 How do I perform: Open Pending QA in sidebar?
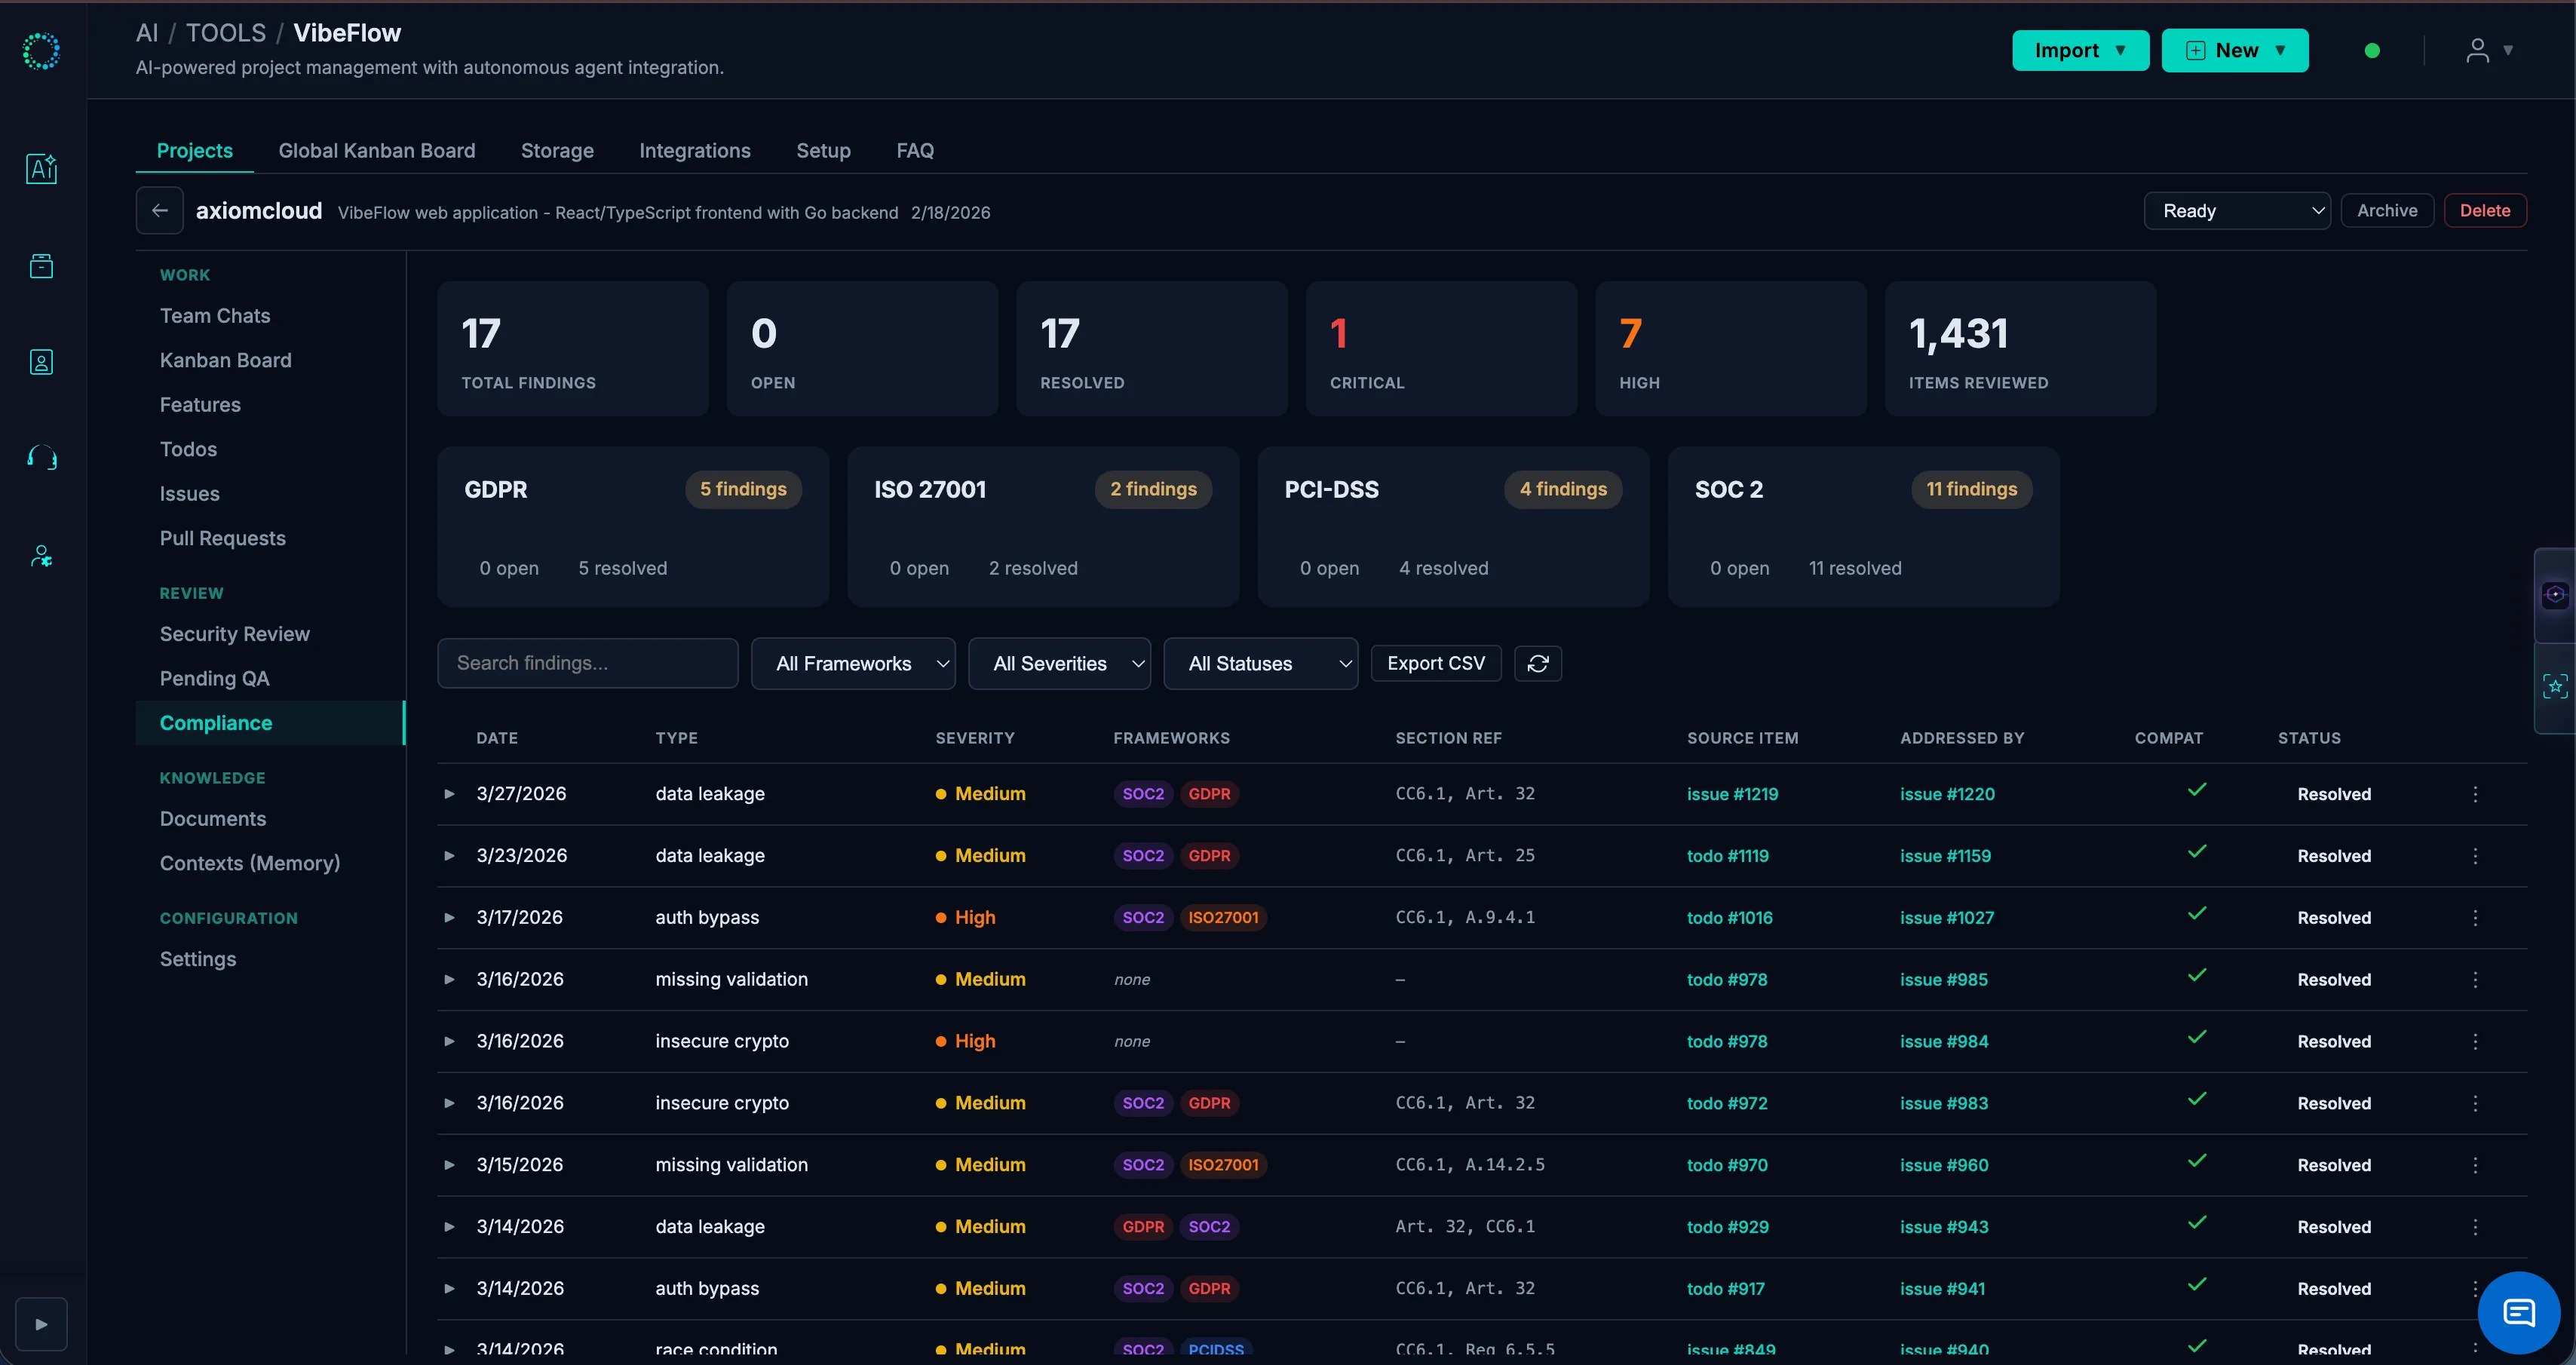click(x=215, y=678)
